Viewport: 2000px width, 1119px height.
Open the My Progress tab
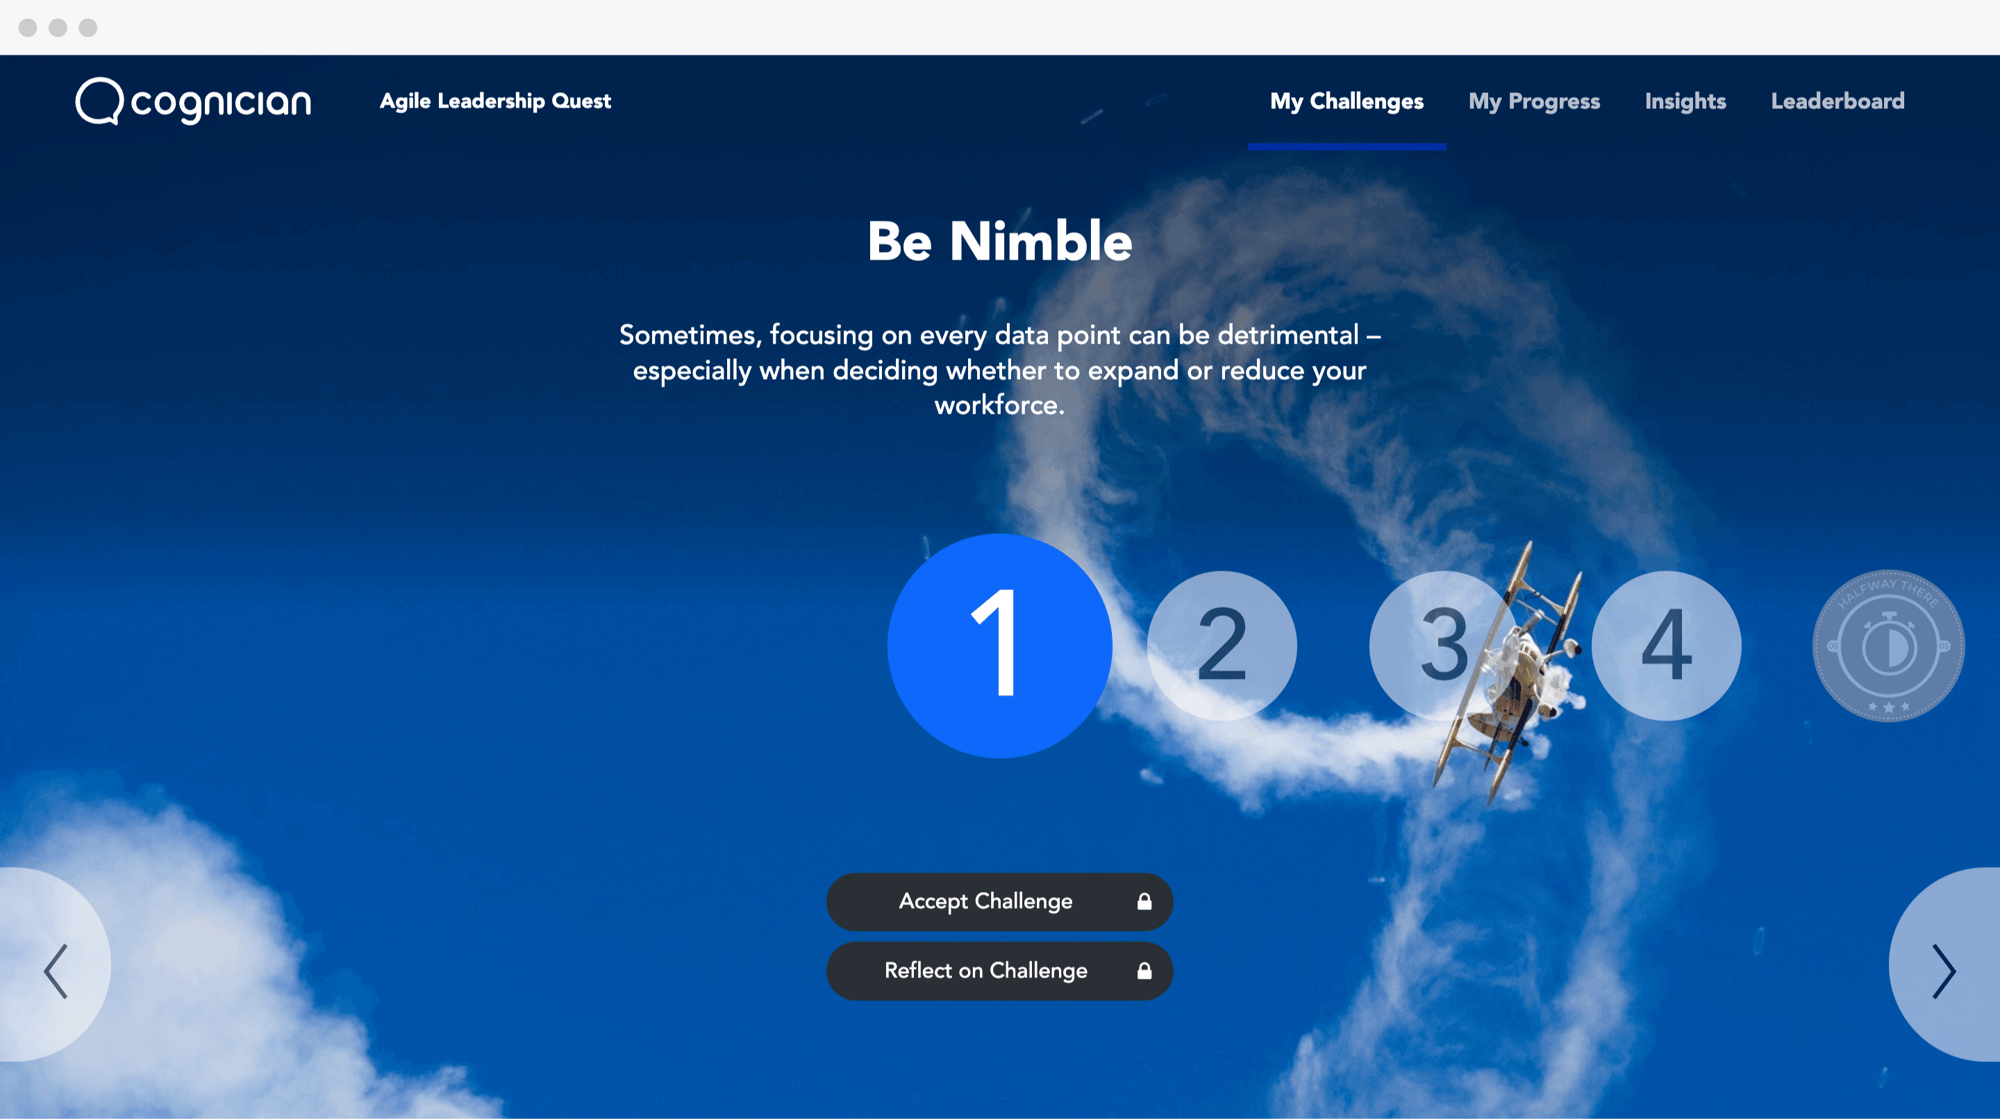(x=1534, y=100)
